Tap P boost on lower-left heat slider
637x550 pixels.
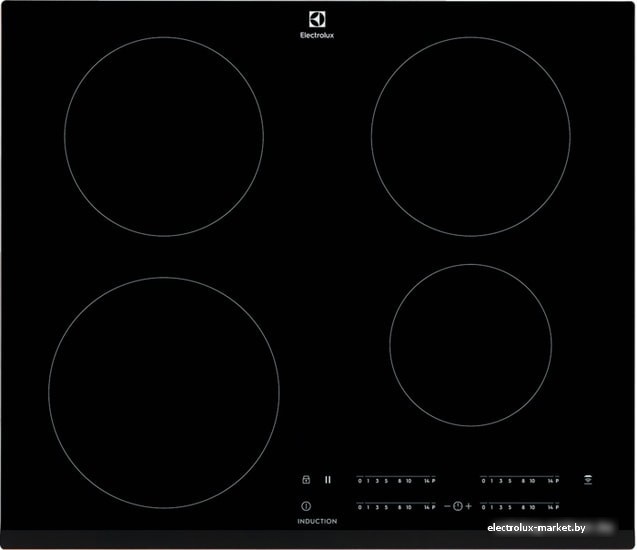[x=433, y=507]
